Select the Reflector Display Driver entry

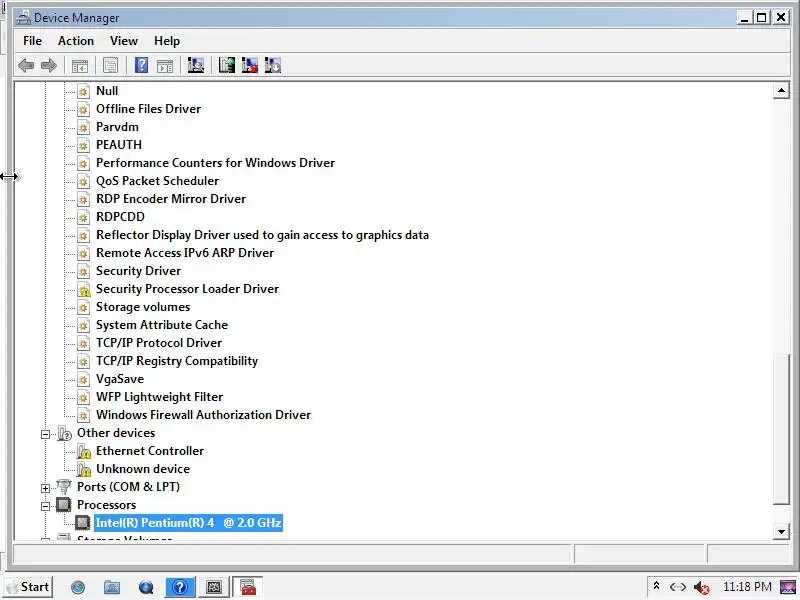pyautogui.click(x=262, y=235)
